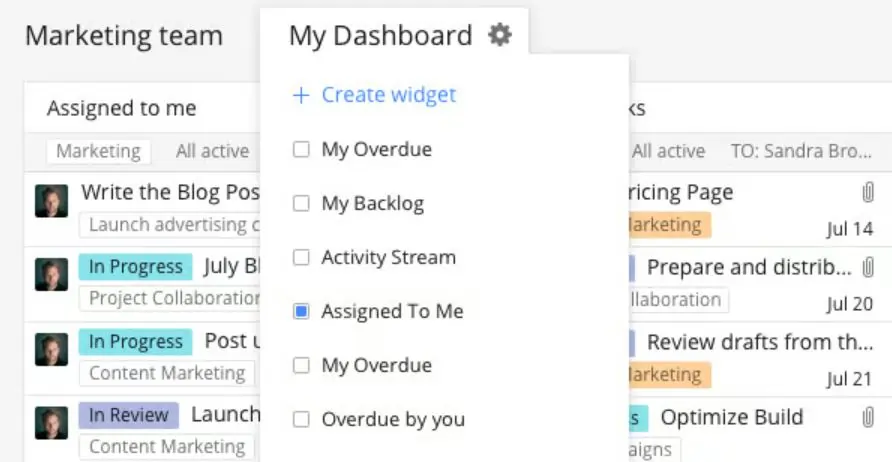Click the Create widget link
The height and width of the screenshot is (462, 892).
(x=374, y=95)
